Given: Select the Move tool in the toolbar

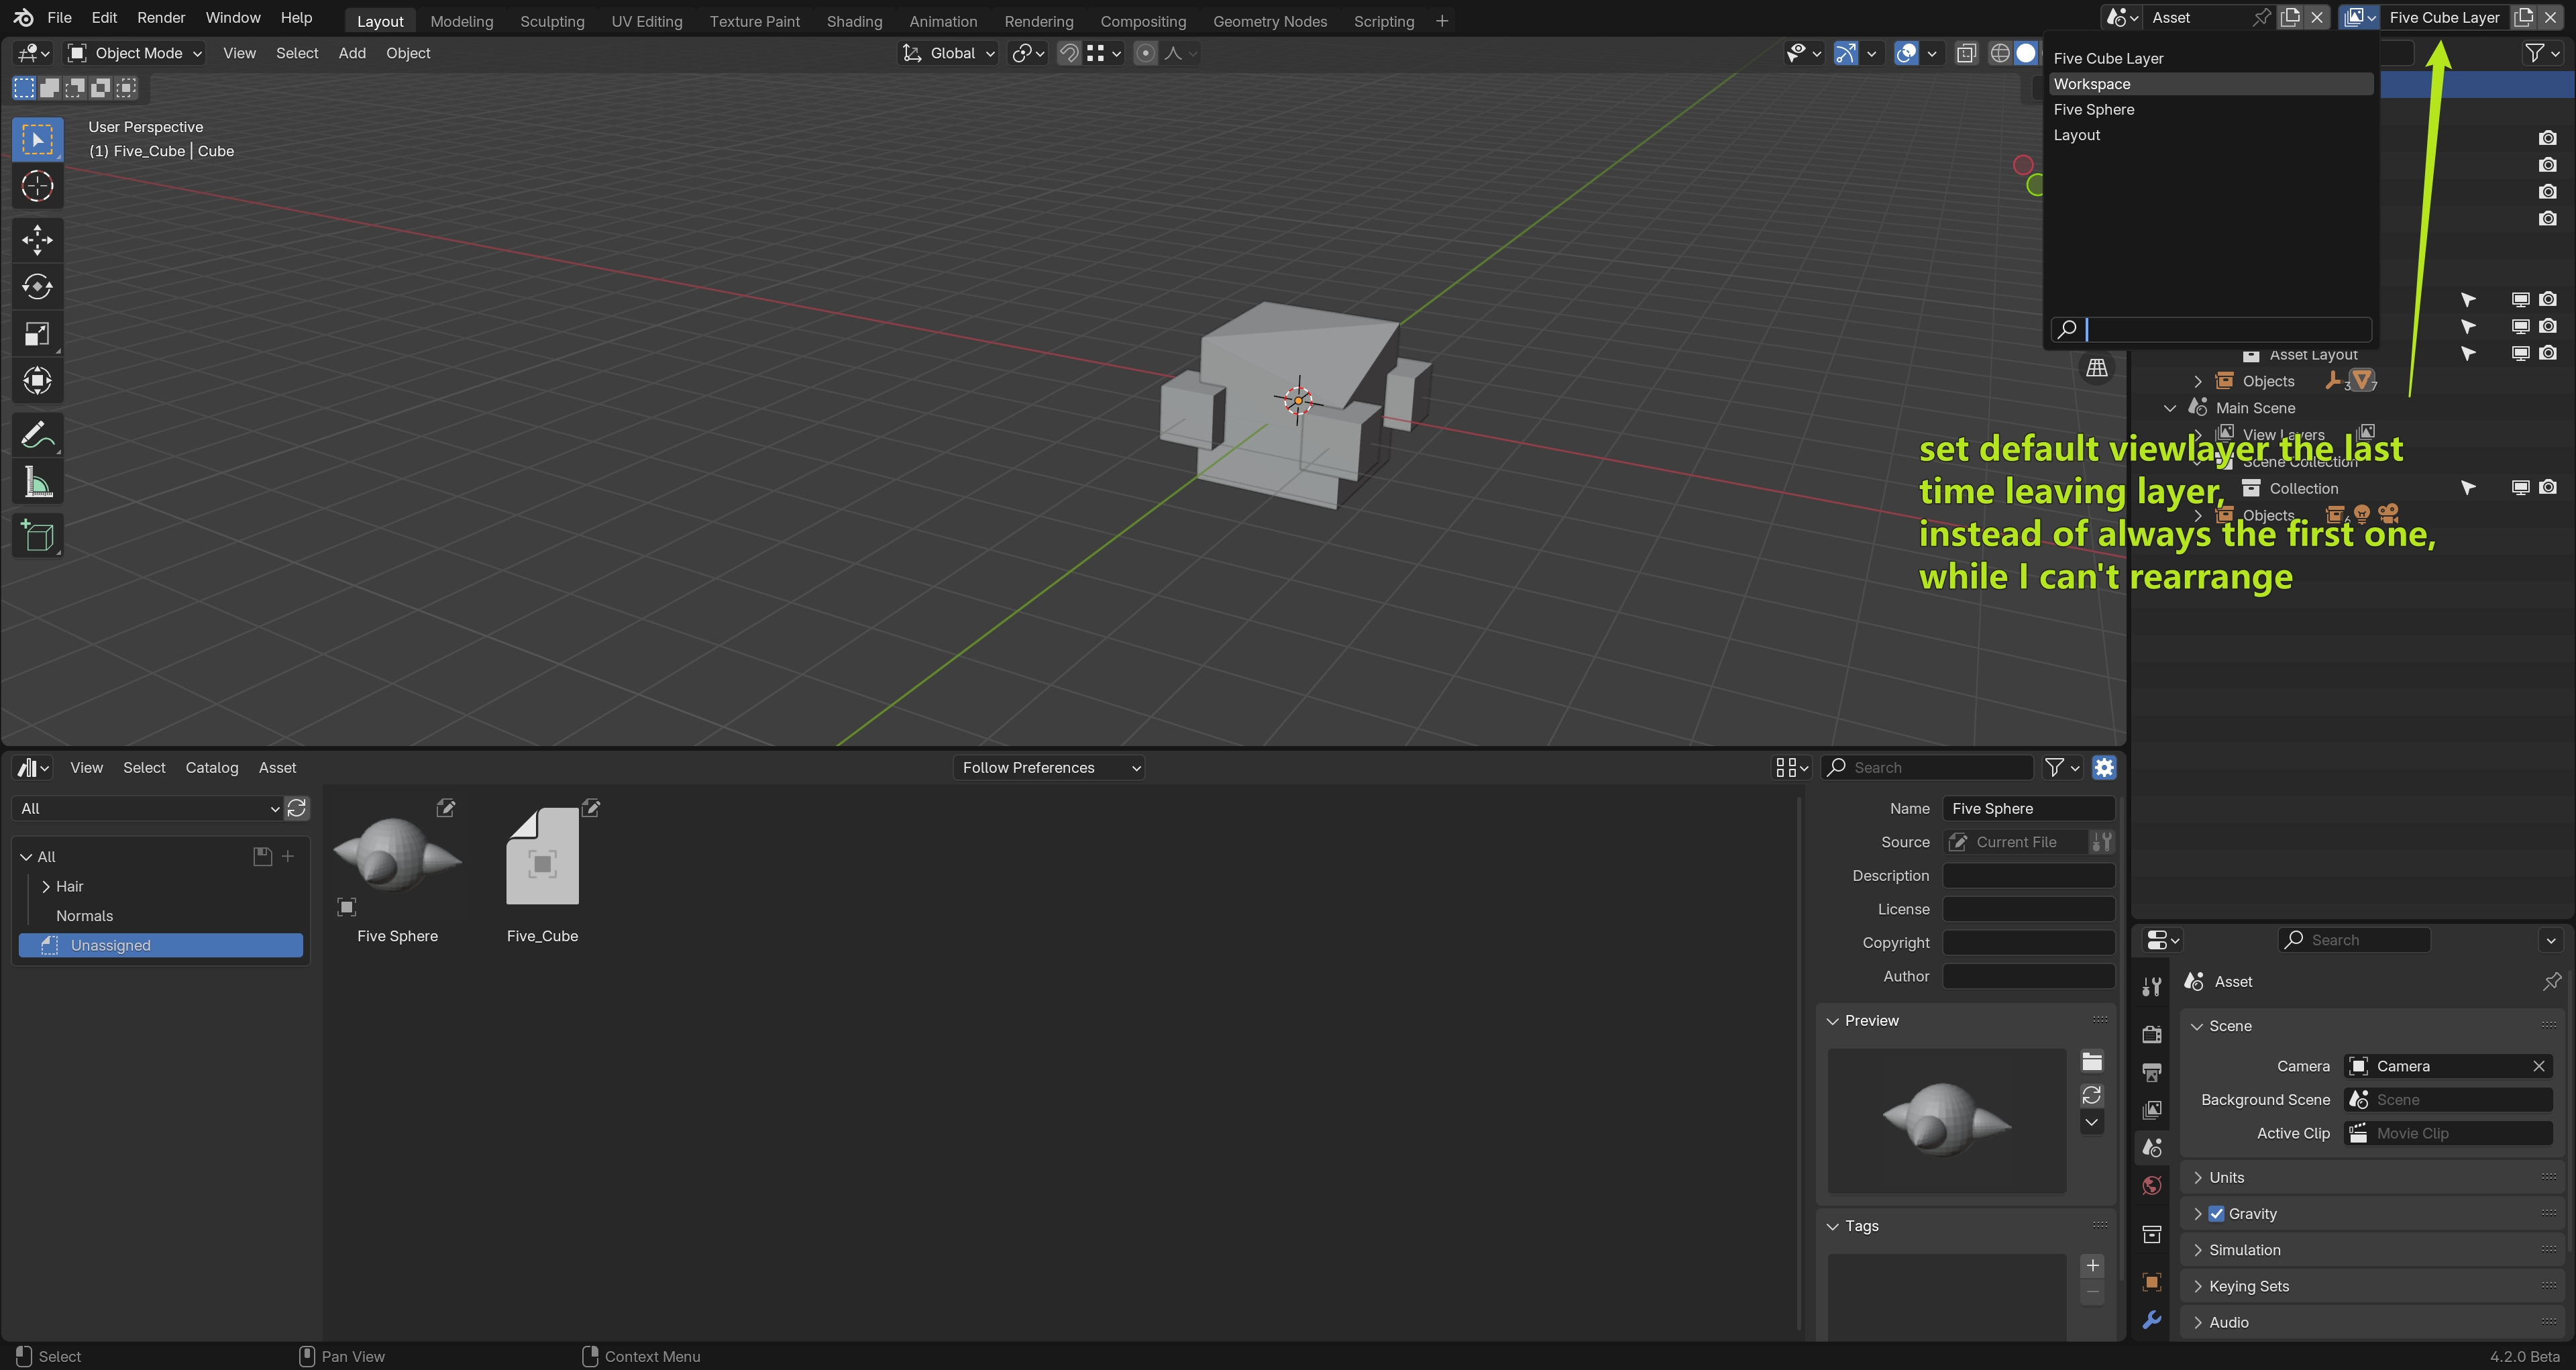Looking at the screenshot, I should 37,239.
